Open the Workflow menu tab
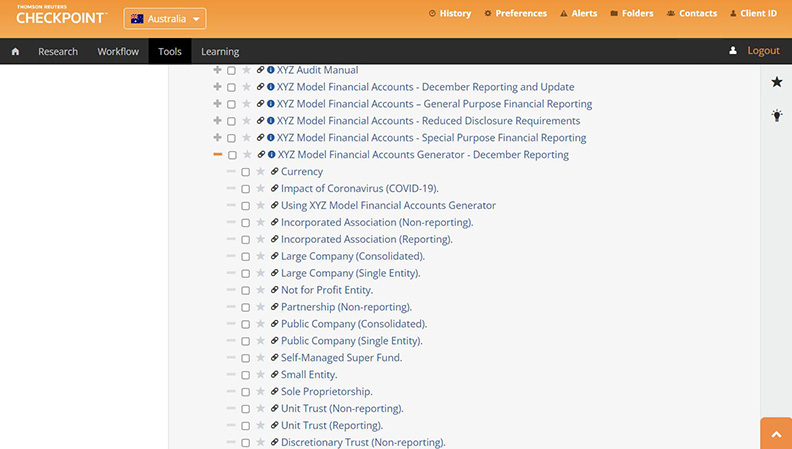This screenshot has width=792, height=449. pyautogui.click(x=118, y=51)
